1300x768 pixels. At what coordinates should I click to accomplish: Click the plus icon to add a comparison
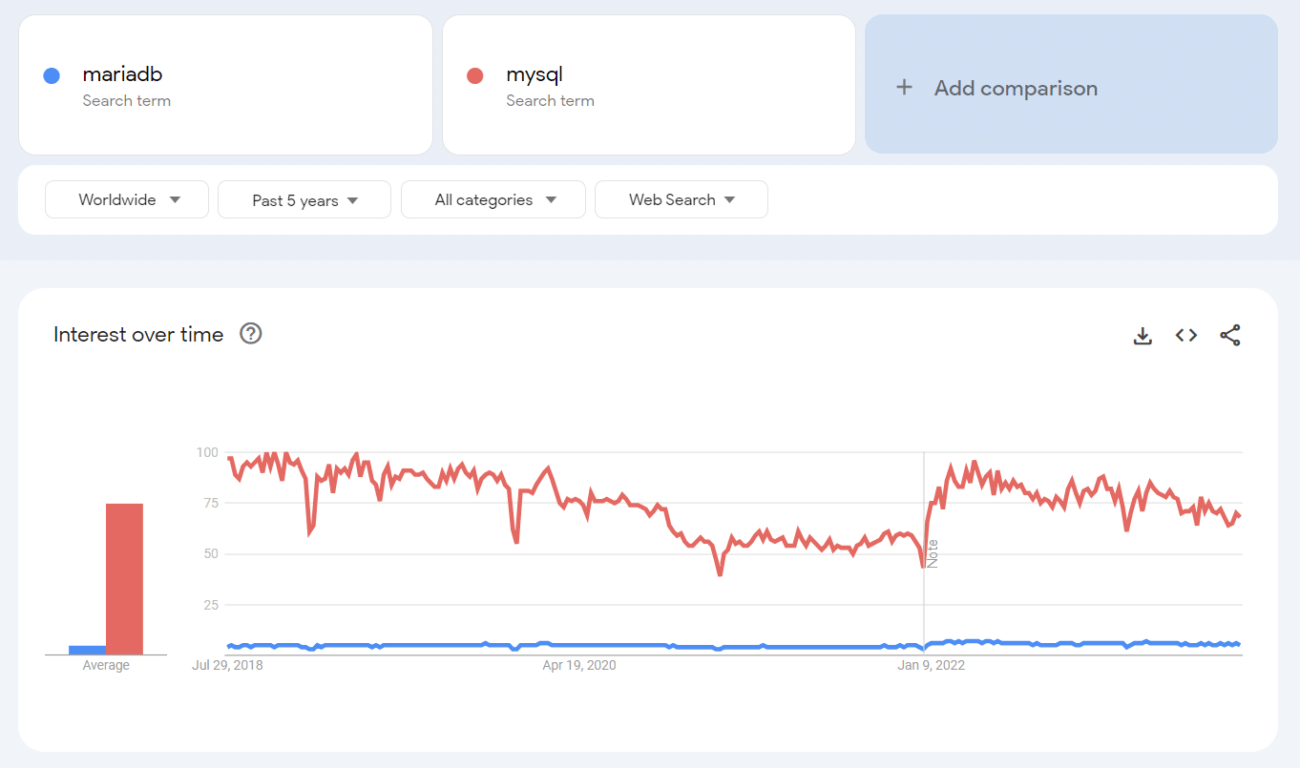point(905,88)
